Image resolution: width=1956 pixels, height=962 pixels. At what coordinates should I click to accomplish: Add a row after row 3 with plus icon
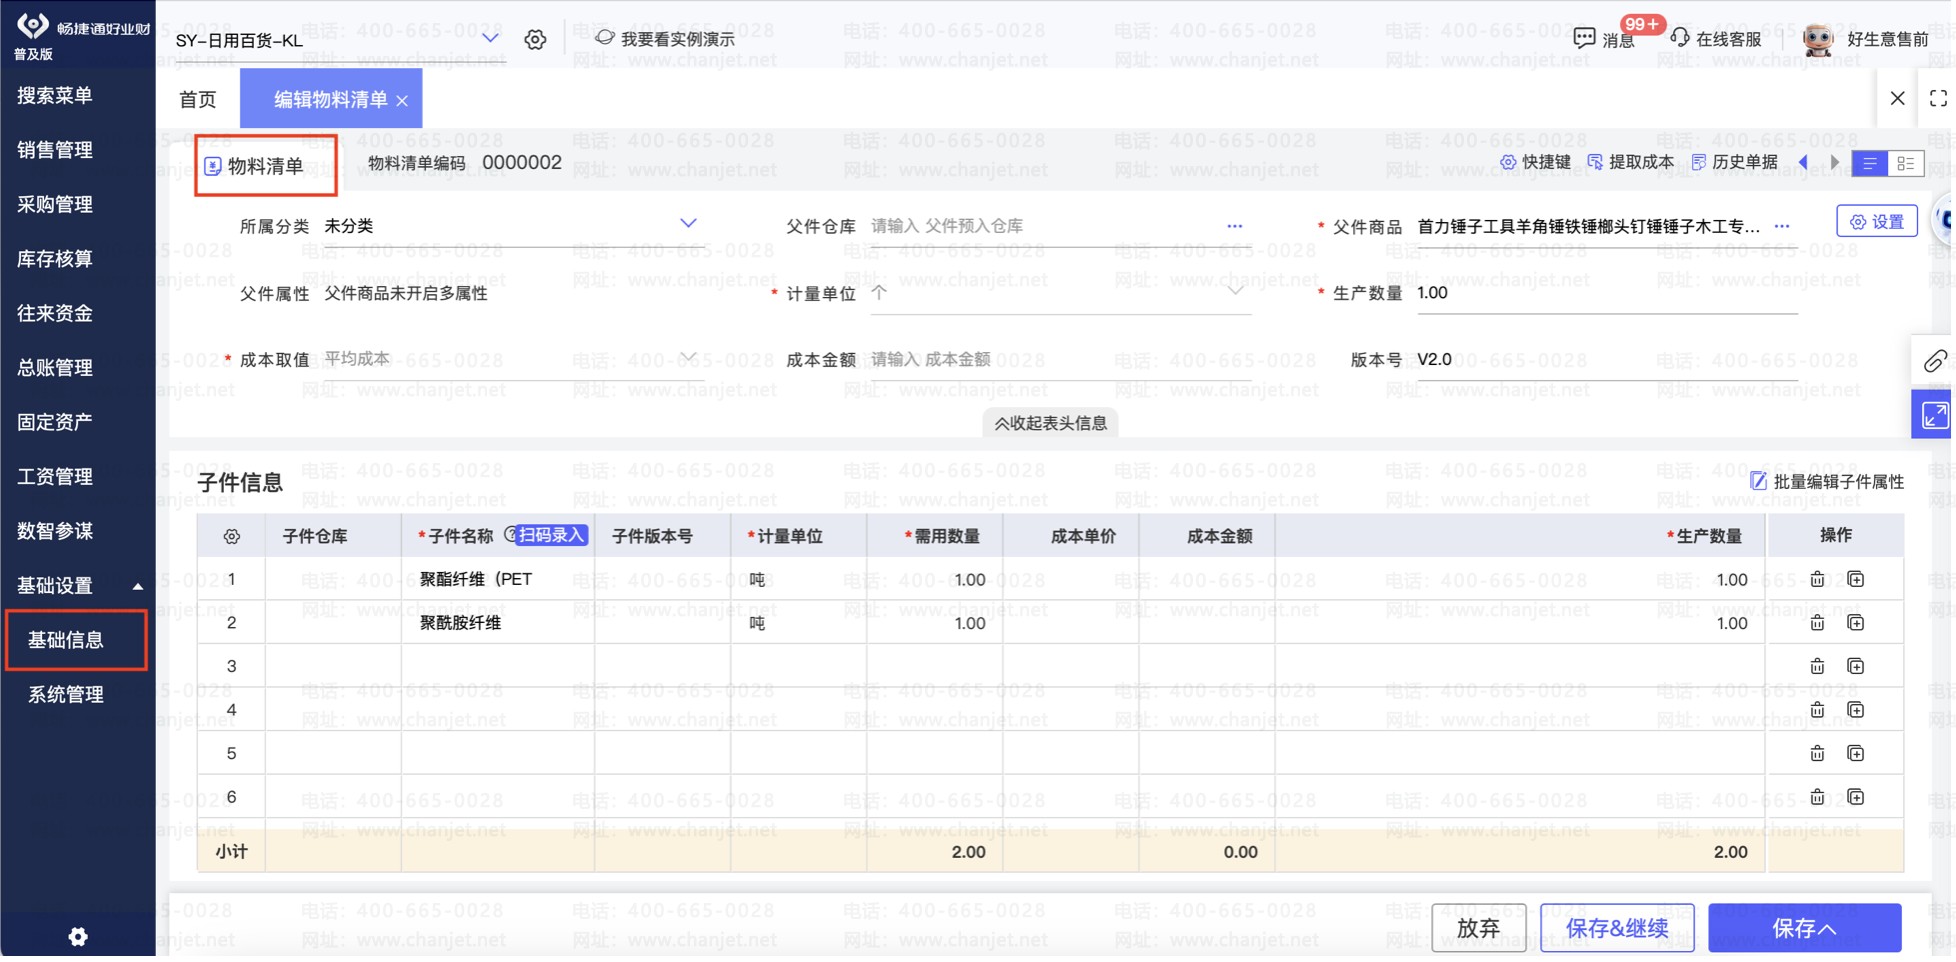click(x=1856, y=666)
